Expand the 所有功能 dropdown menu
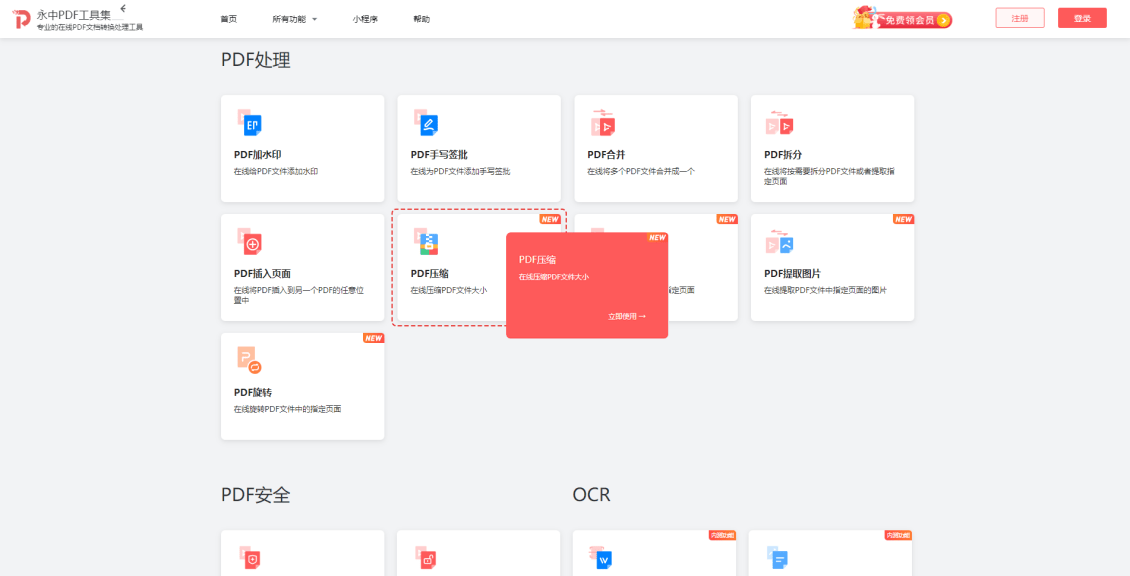 (x=294, y=19)
